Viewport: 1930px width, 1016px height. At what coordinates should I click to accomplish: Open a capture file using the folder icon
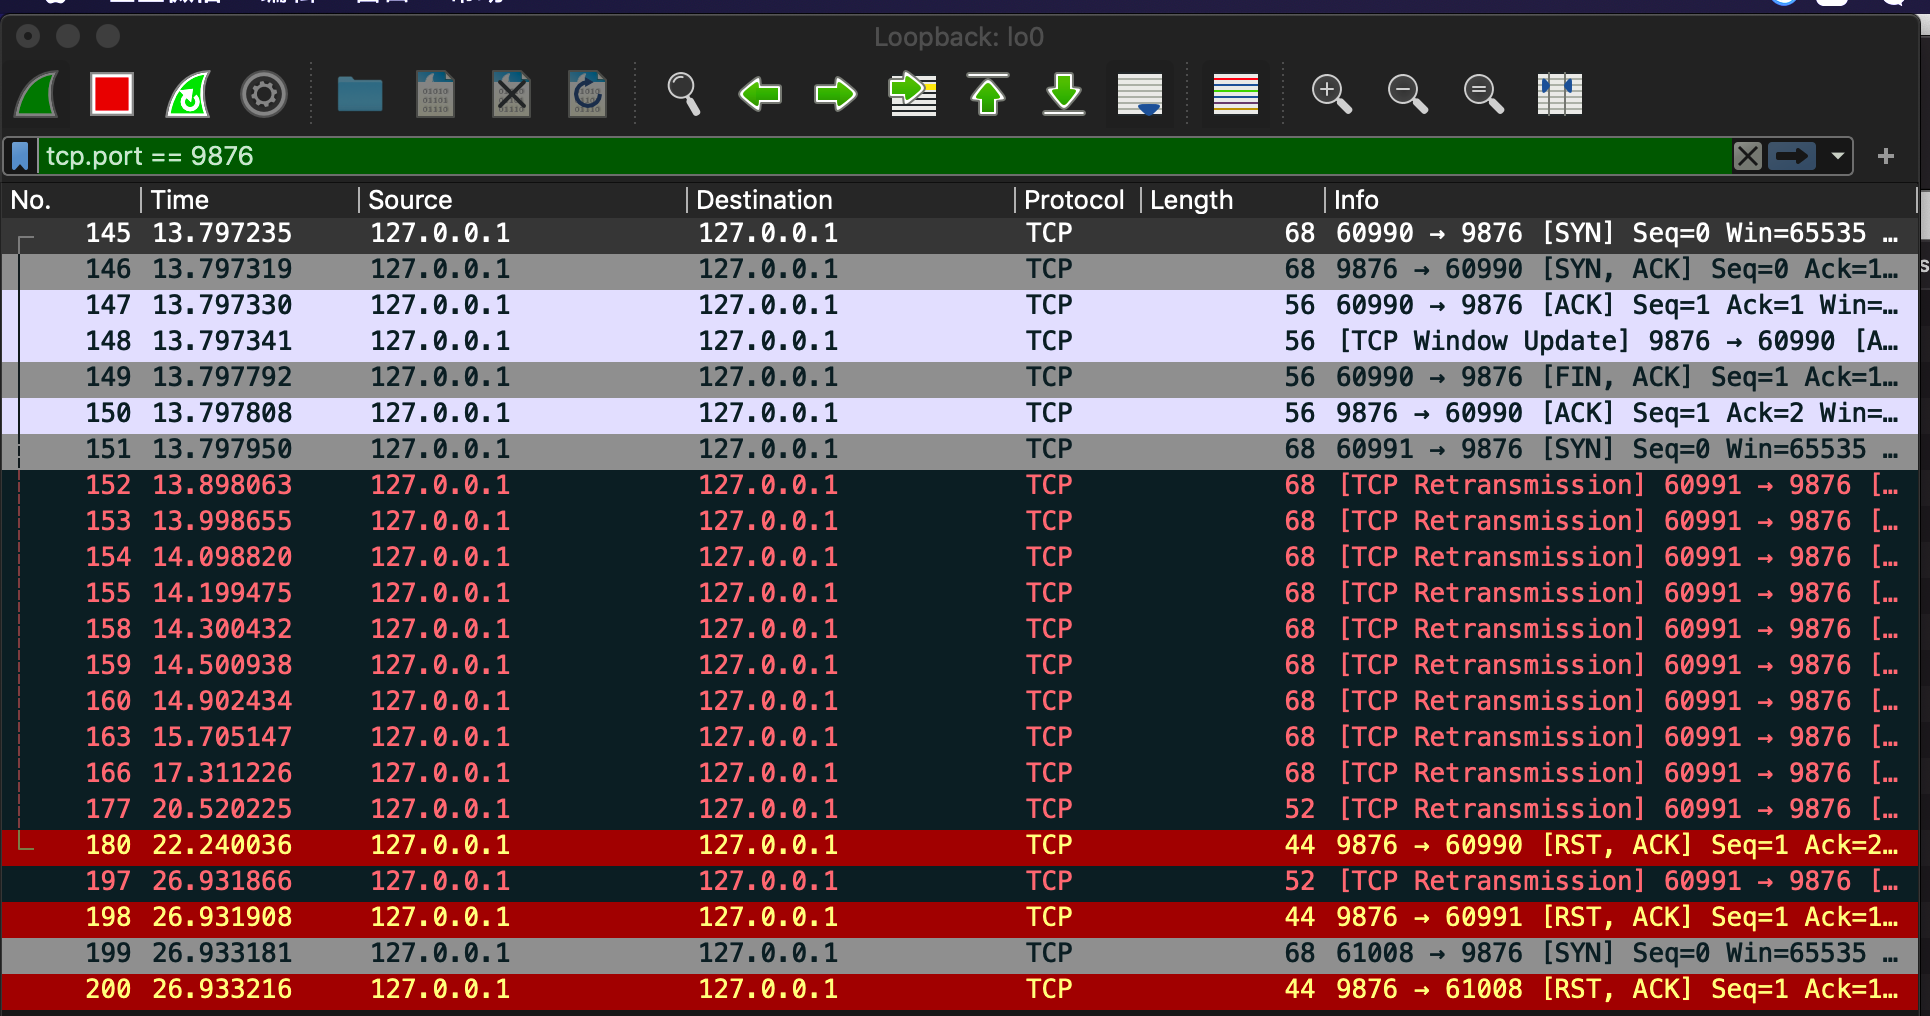point(360,95)
